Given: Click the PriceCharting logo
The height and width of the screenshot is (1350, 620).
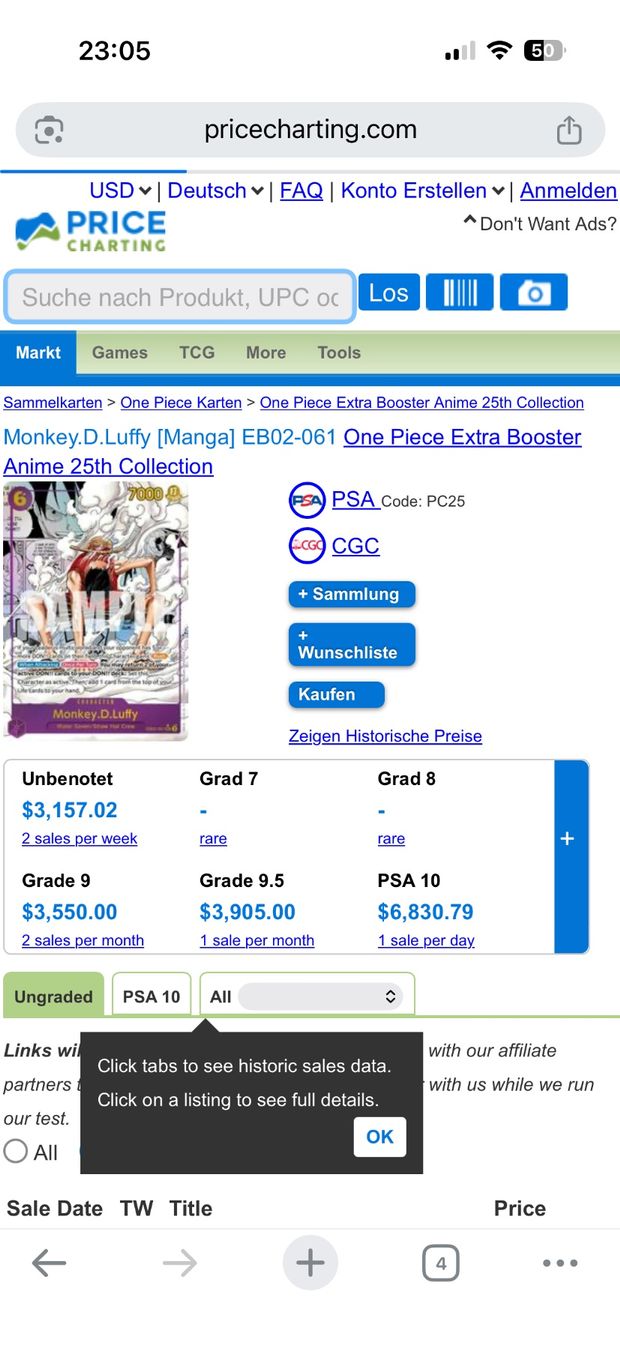Looking at the screenshot, I should pos(91,231).
